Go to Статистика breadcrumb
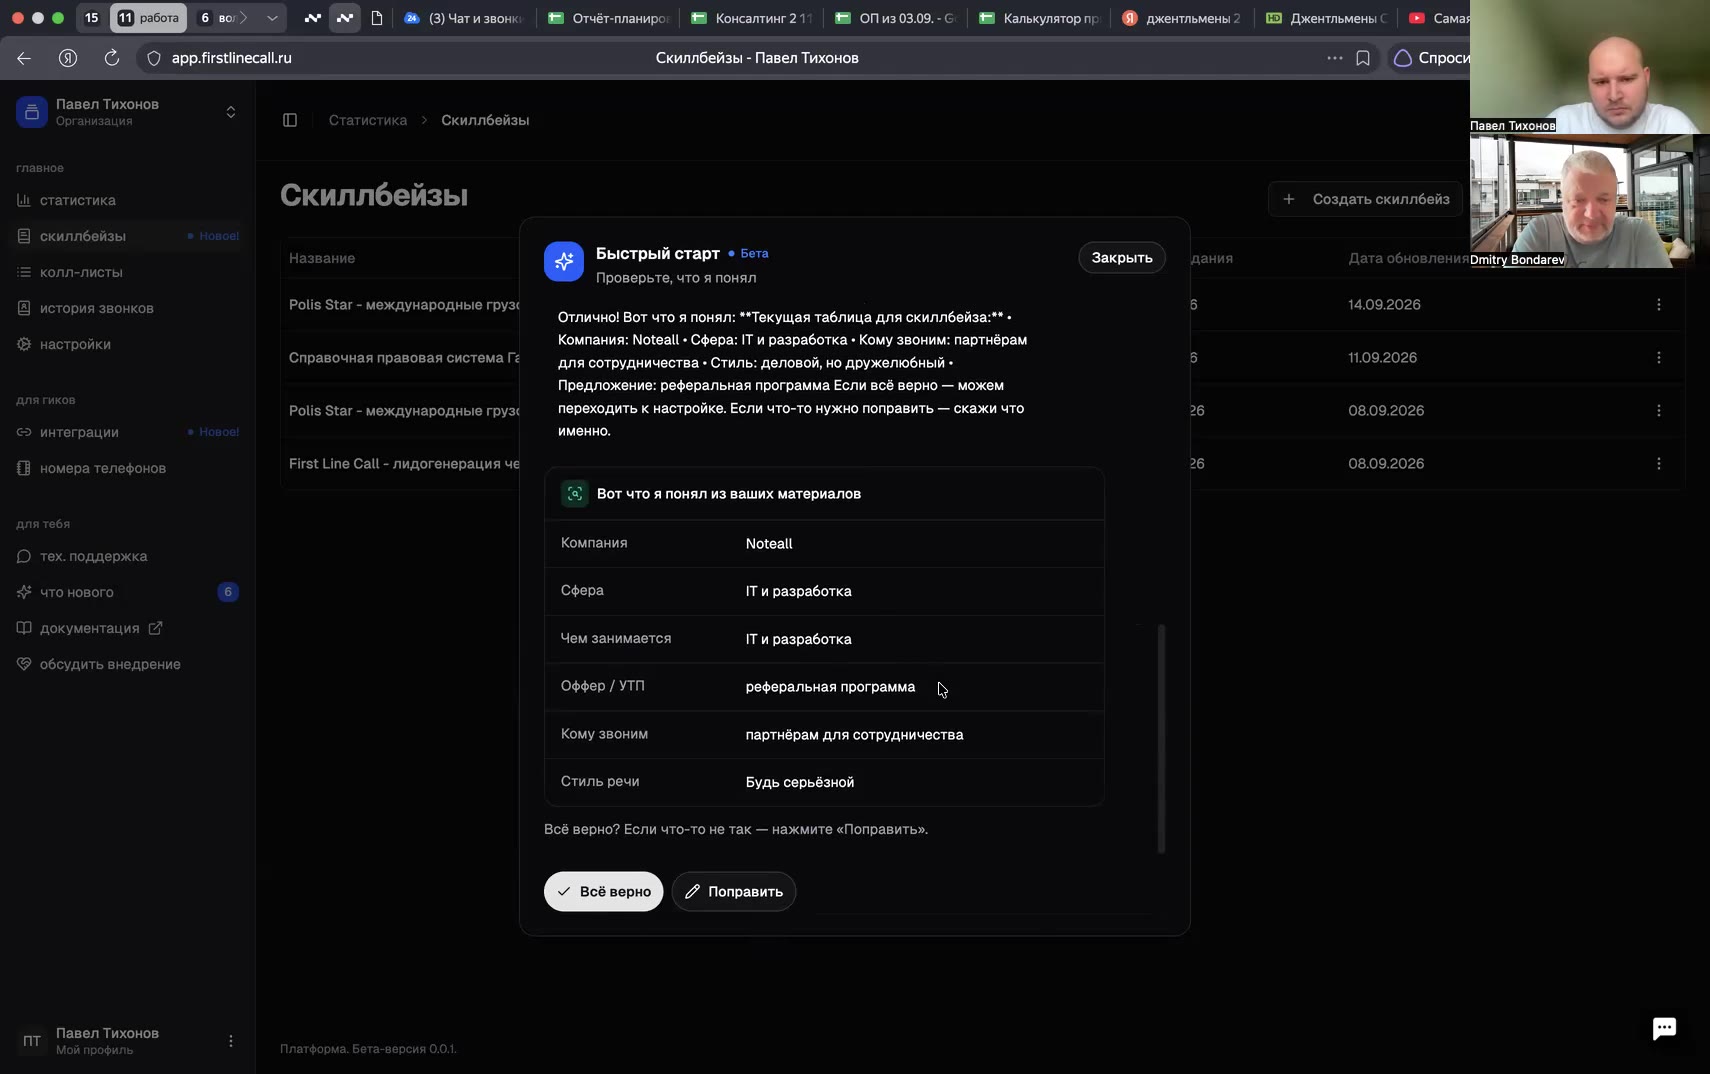 (x=368, y=120)
